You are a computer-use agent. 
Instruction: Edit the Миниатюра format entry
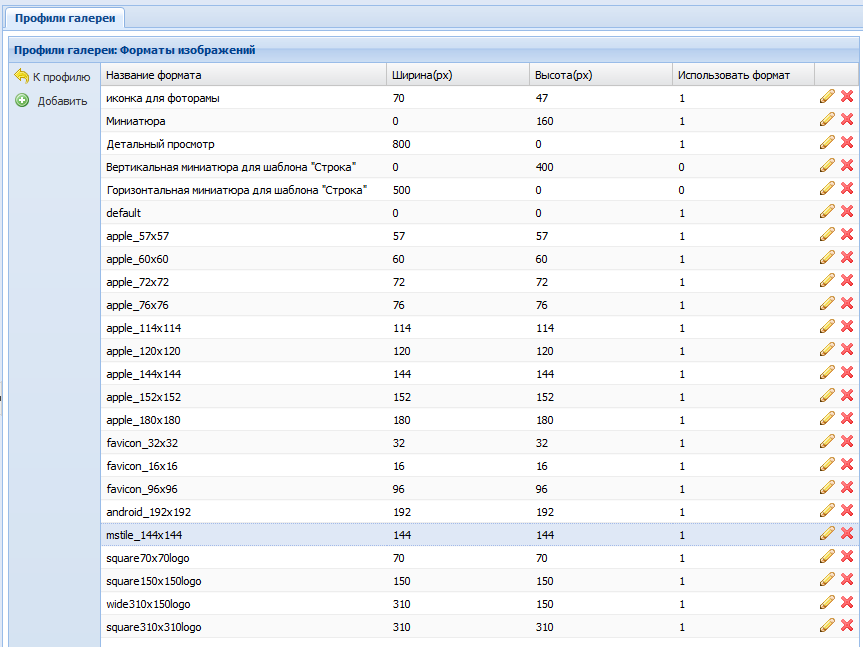[827, 120]
